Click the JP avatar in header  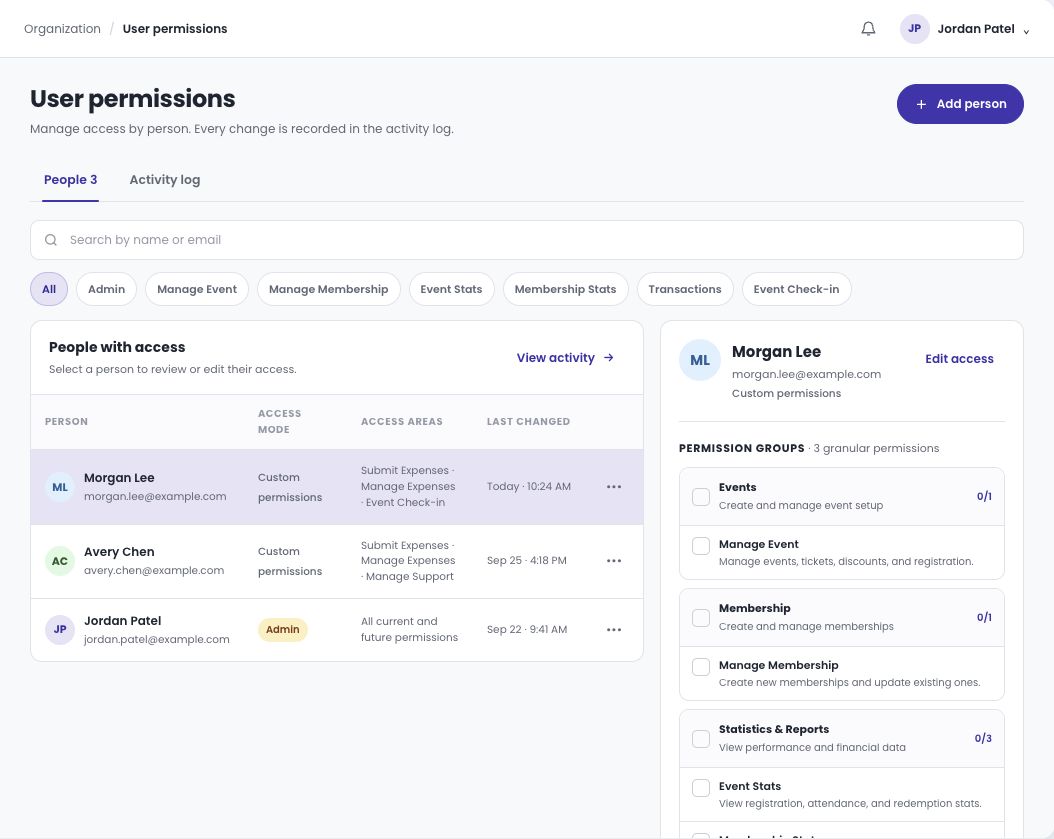tap(914, 29)
